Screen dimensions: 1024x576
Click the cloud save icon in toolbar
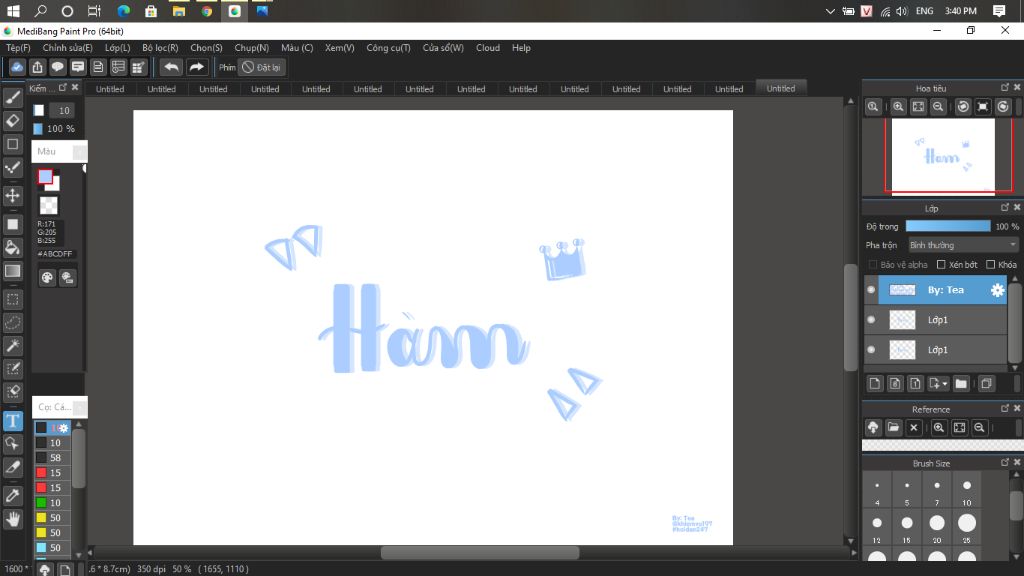pos(17,67)
